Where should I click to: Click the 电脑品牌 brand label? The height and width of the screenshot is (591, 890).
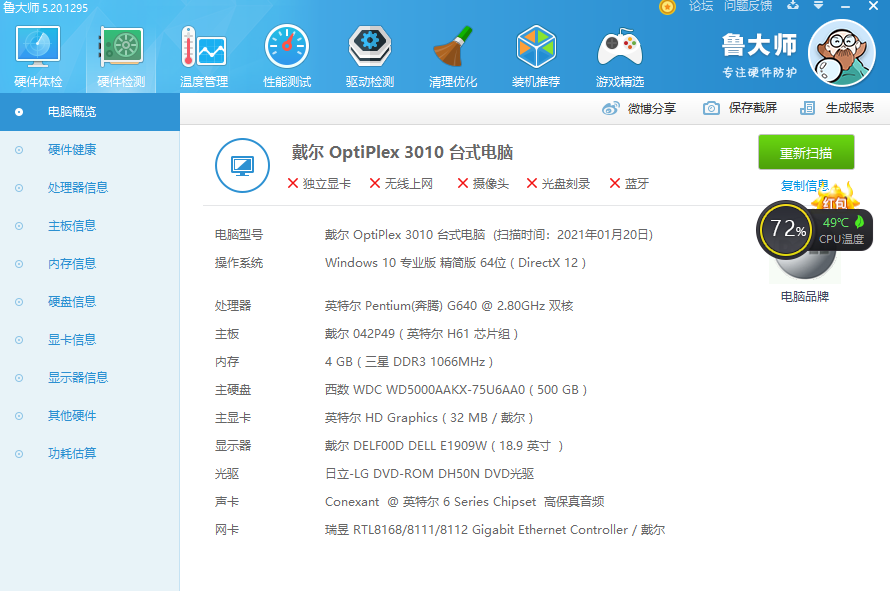pyautogui.click(x=804, y=296)
